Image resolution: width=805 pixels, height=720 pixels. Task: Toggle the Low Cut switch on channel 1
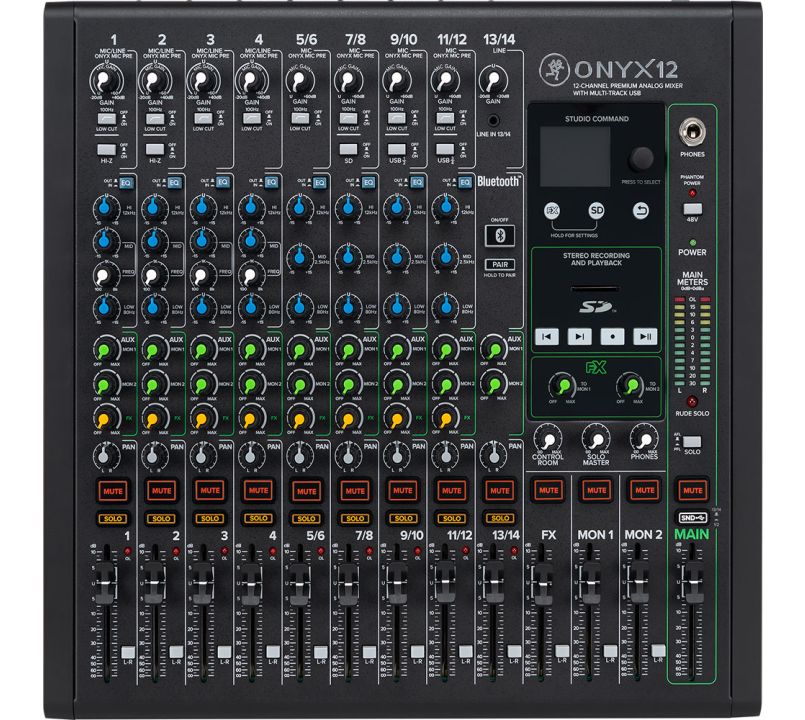point(105,118)
